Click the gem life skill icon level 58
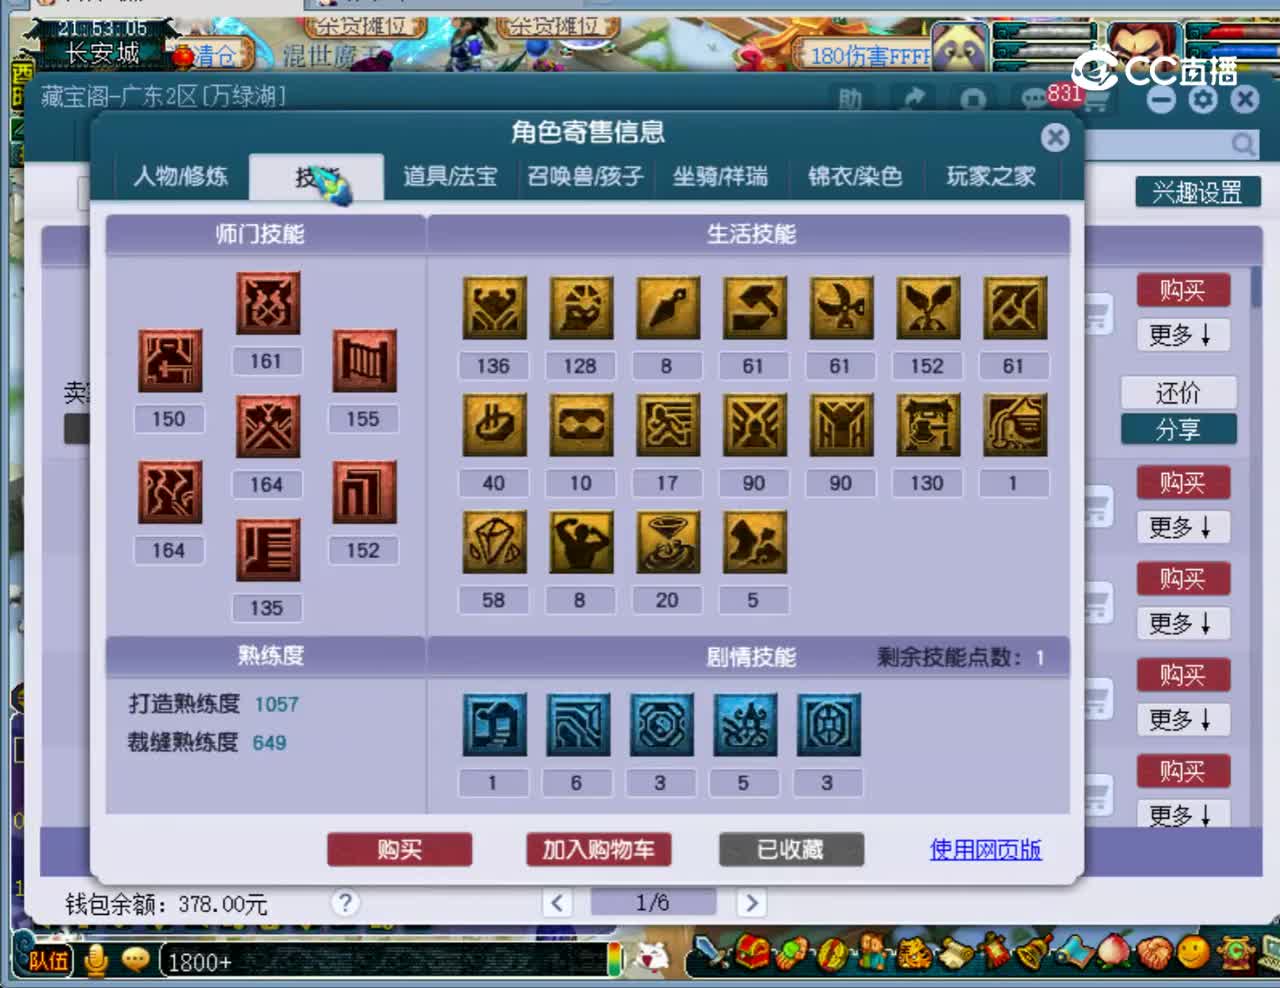Image resolution: width=1280 pixels, height=988 pixels. pyautogui.click(x=494, y=542)
